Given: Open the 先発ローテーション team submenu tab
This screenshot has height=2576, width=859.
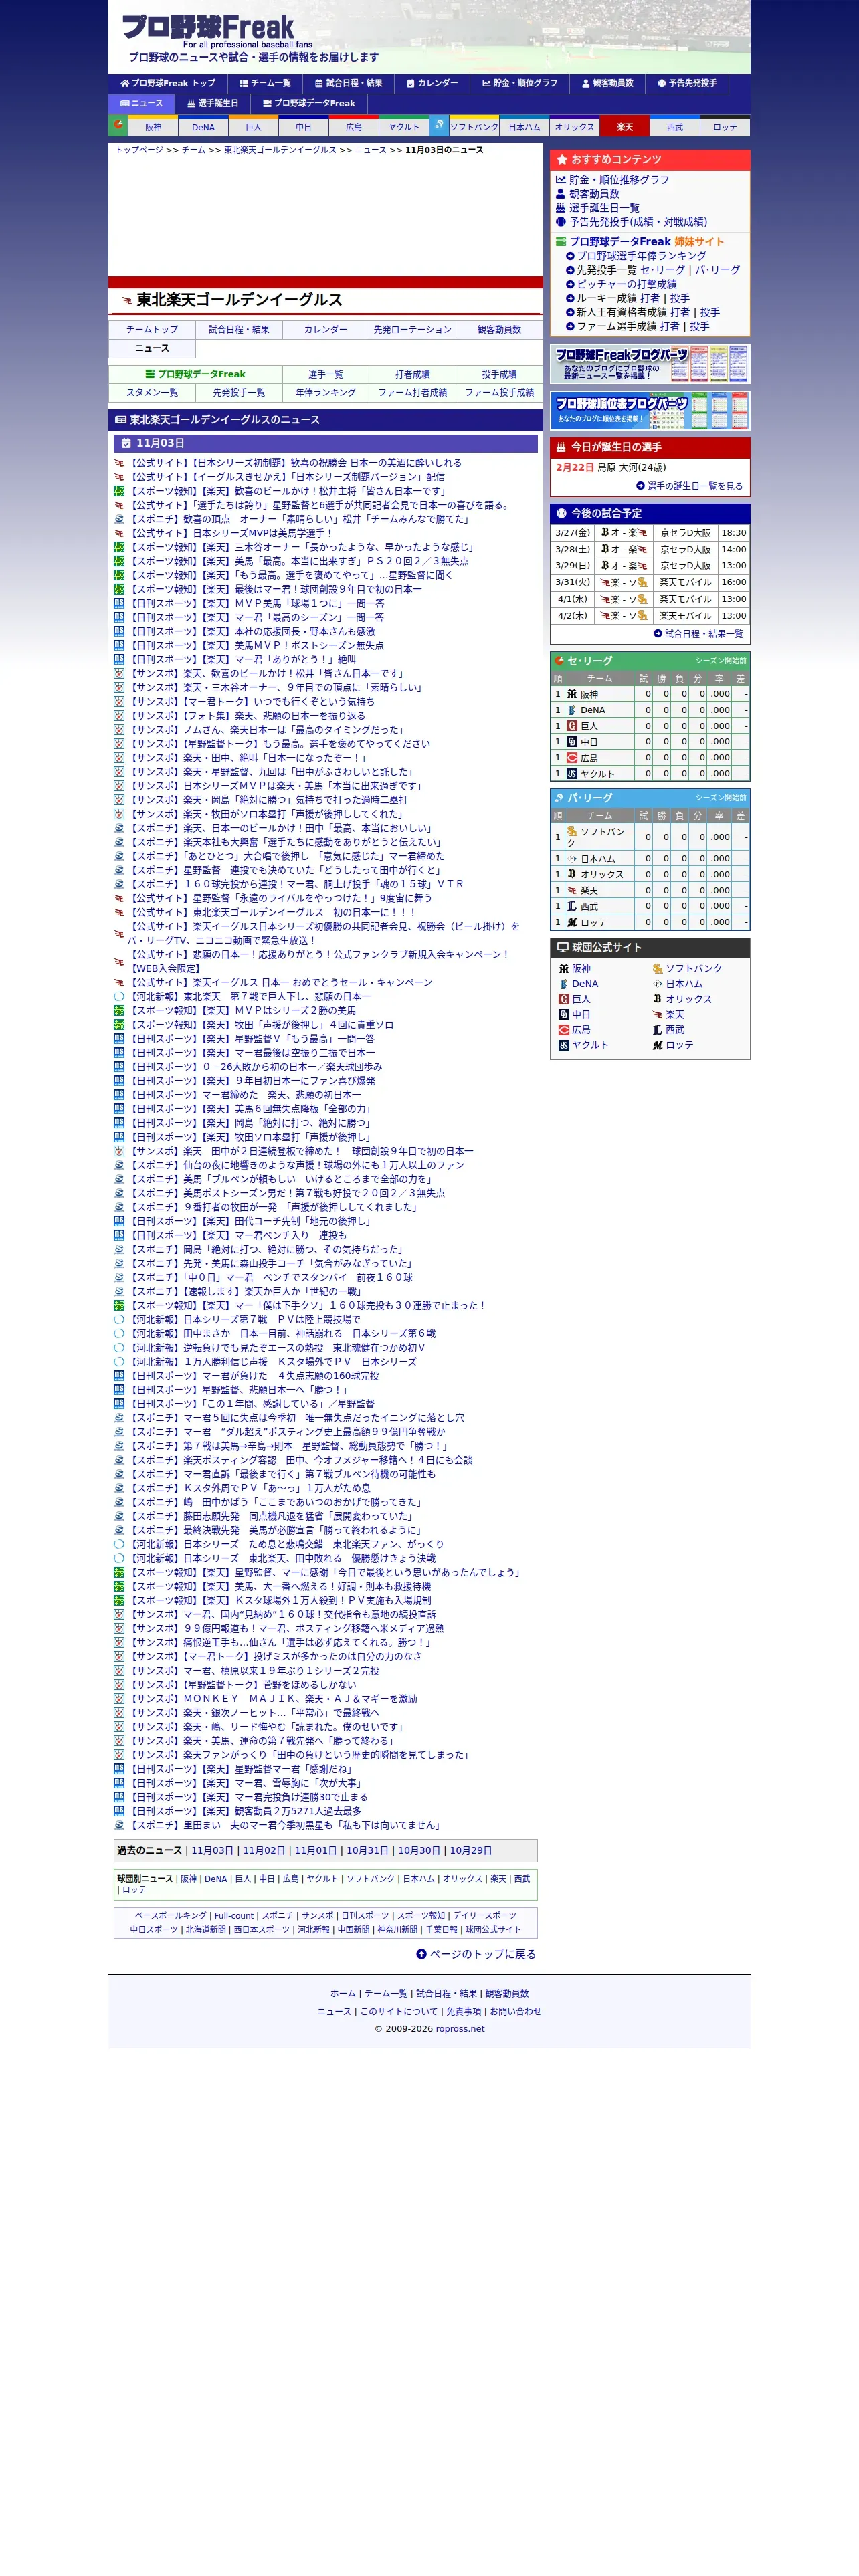Looking at the screenshot, I should (x=412, y=329).
